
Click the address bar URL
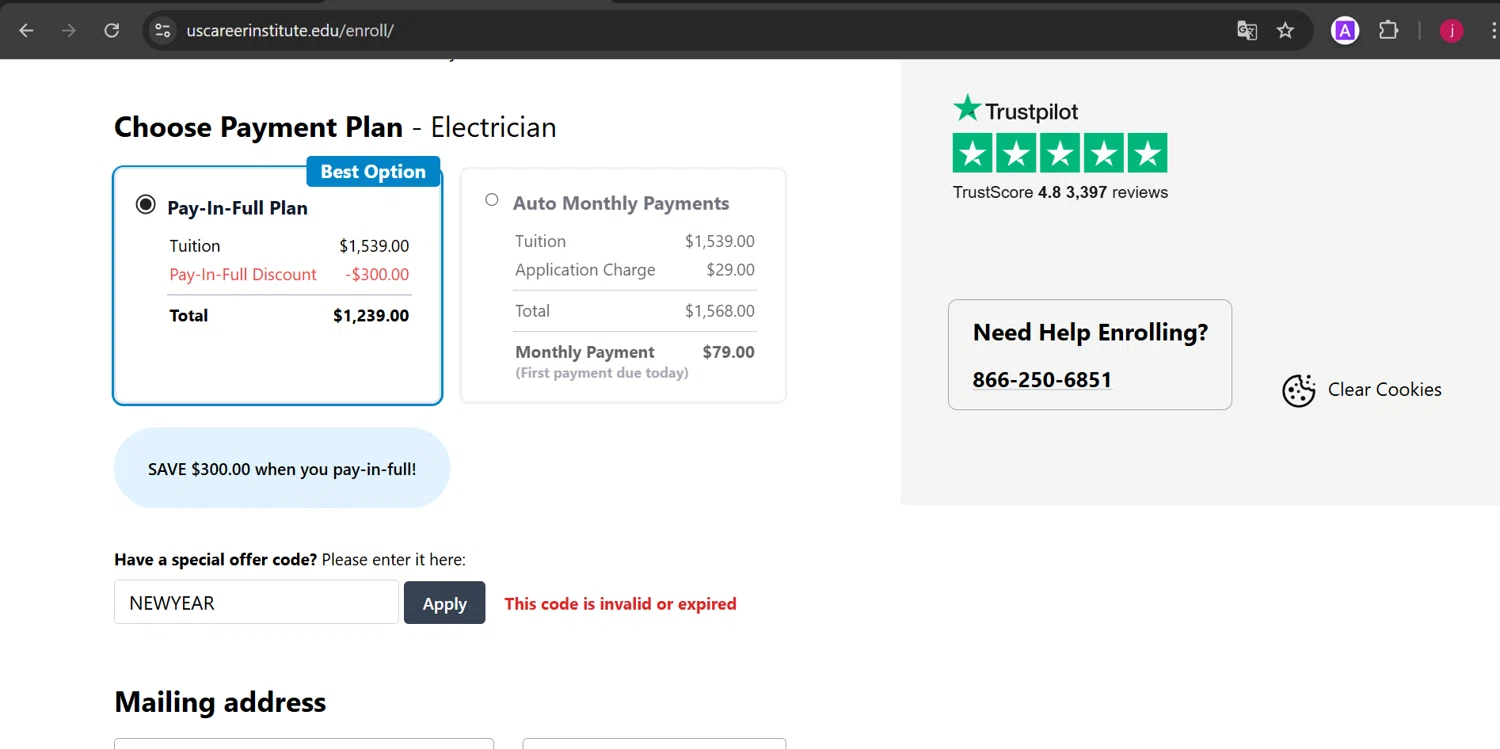pyautogui.click(x=290, y=31)
